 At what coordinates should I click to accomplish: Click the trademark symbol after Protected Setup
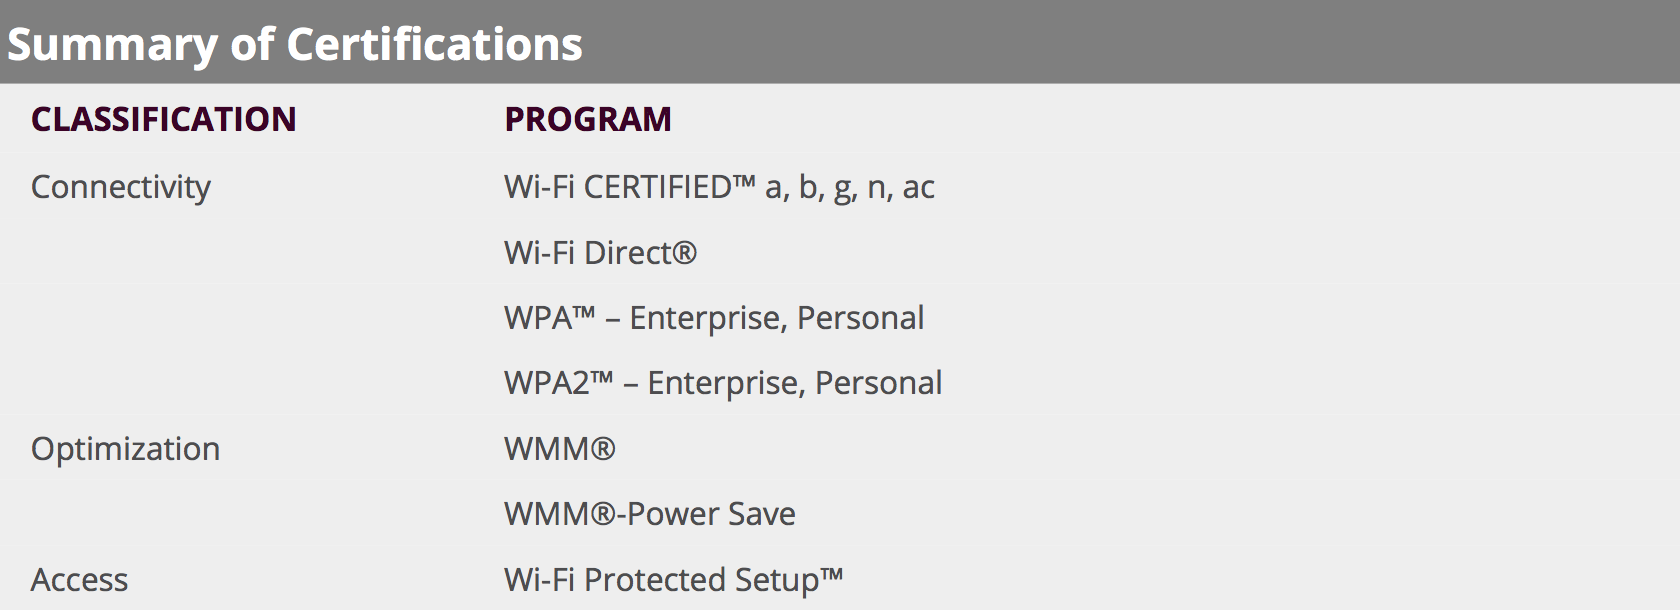(x=832, y=575)
